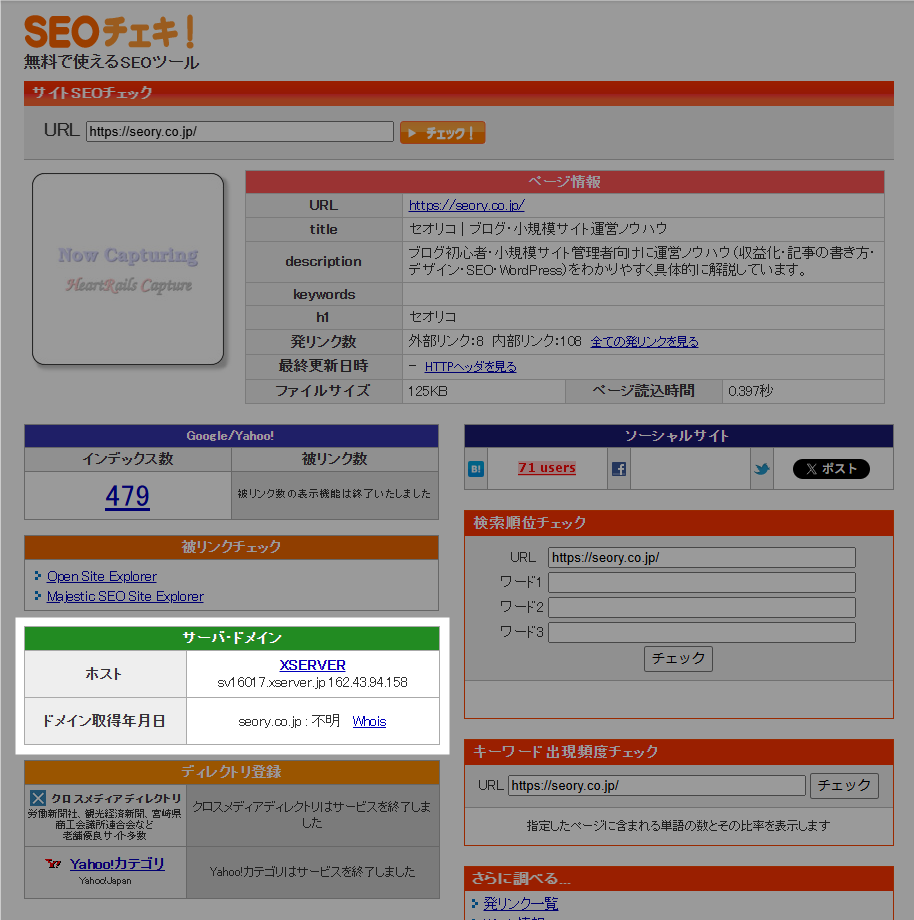This screenshot has height=920, width=914.
Task: Click the arrow bullet beside 発リンク一覧
Action: [x=475, y=903]
